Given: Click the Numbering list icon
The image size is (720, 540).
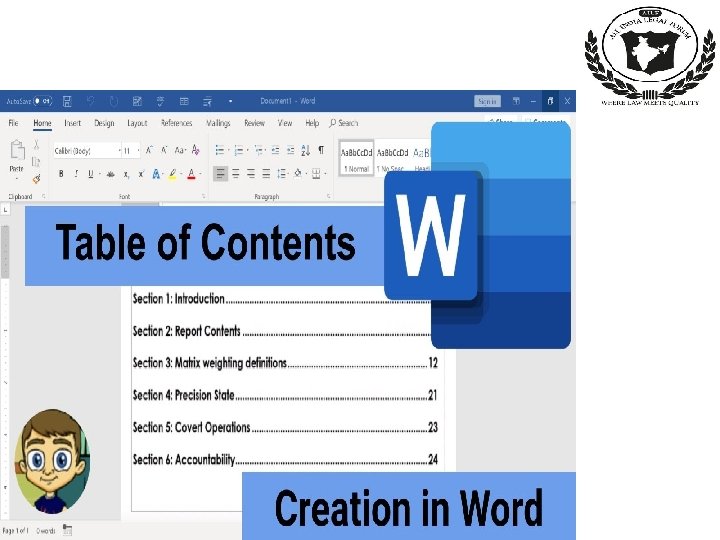Looking at the screenshot, I should pyautogui.click(x=239, y=150).
